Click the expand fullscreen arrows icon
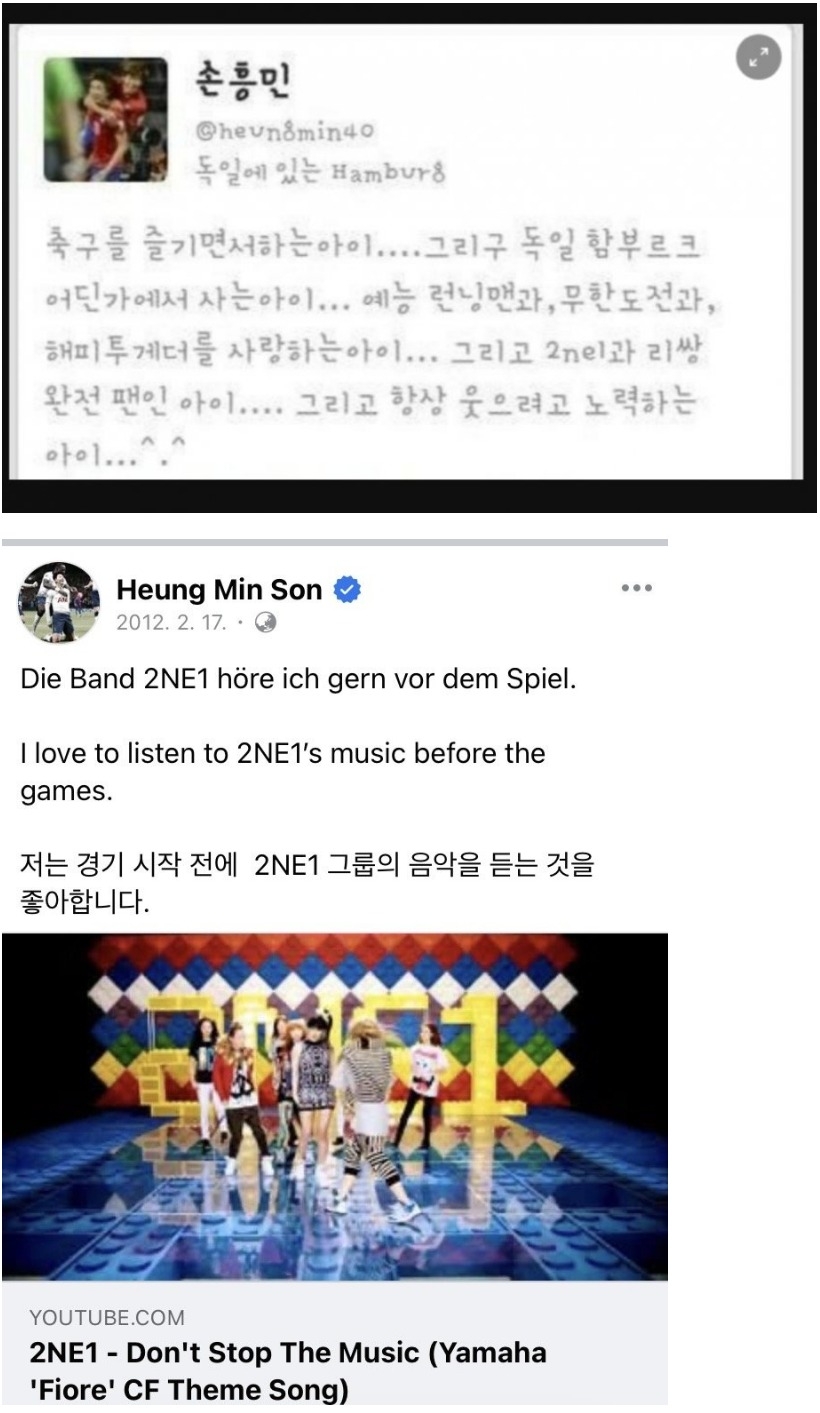820x1413 pixels. tap(759, 59)
